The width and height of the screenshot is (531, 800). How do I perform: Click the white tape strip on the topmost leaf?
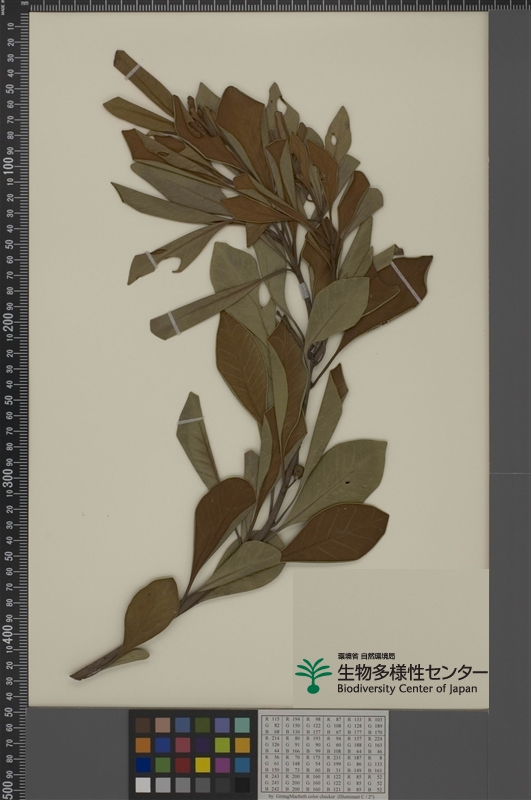tap(133, 72)
